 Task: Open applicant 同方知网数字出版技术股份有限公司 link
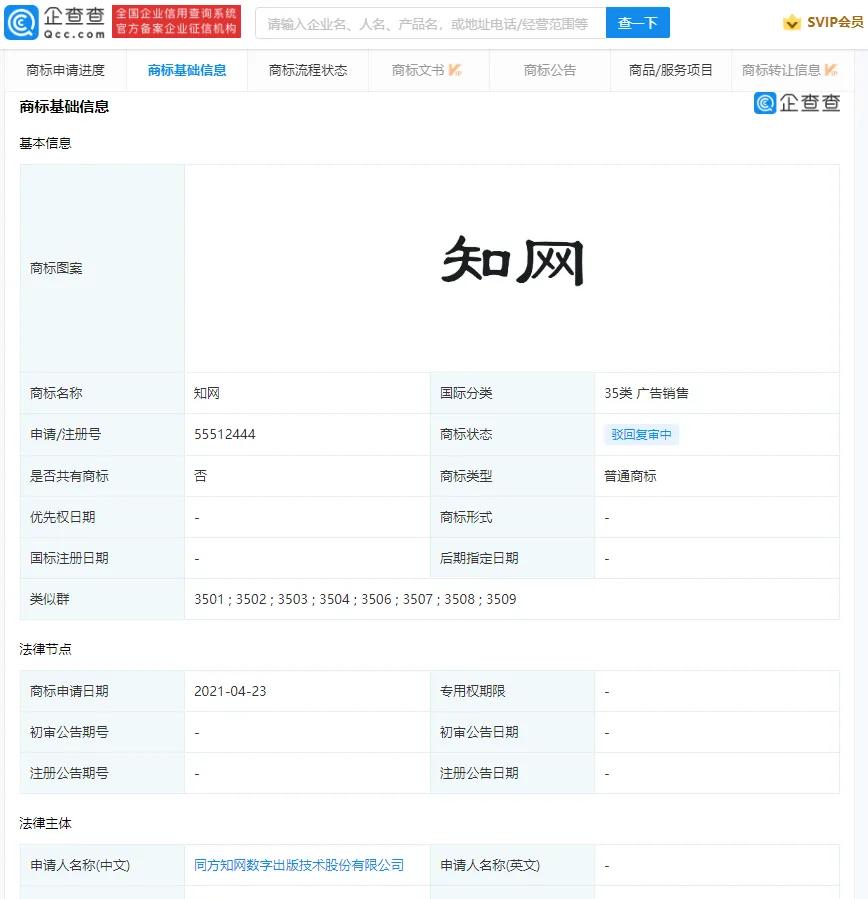(299, 865)
